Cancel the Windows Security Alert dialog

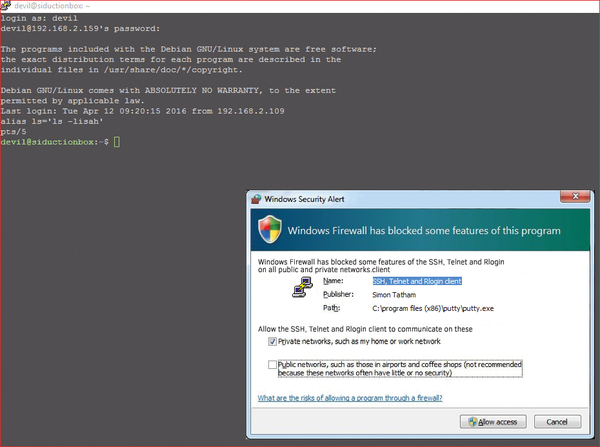point(558,422)
